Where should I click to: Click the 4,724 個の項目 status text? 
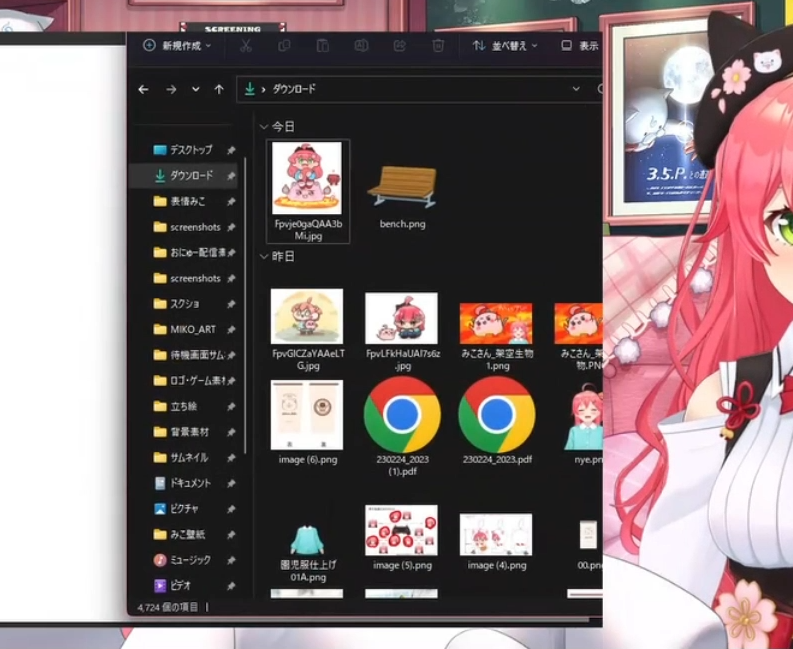coord(168,607)
